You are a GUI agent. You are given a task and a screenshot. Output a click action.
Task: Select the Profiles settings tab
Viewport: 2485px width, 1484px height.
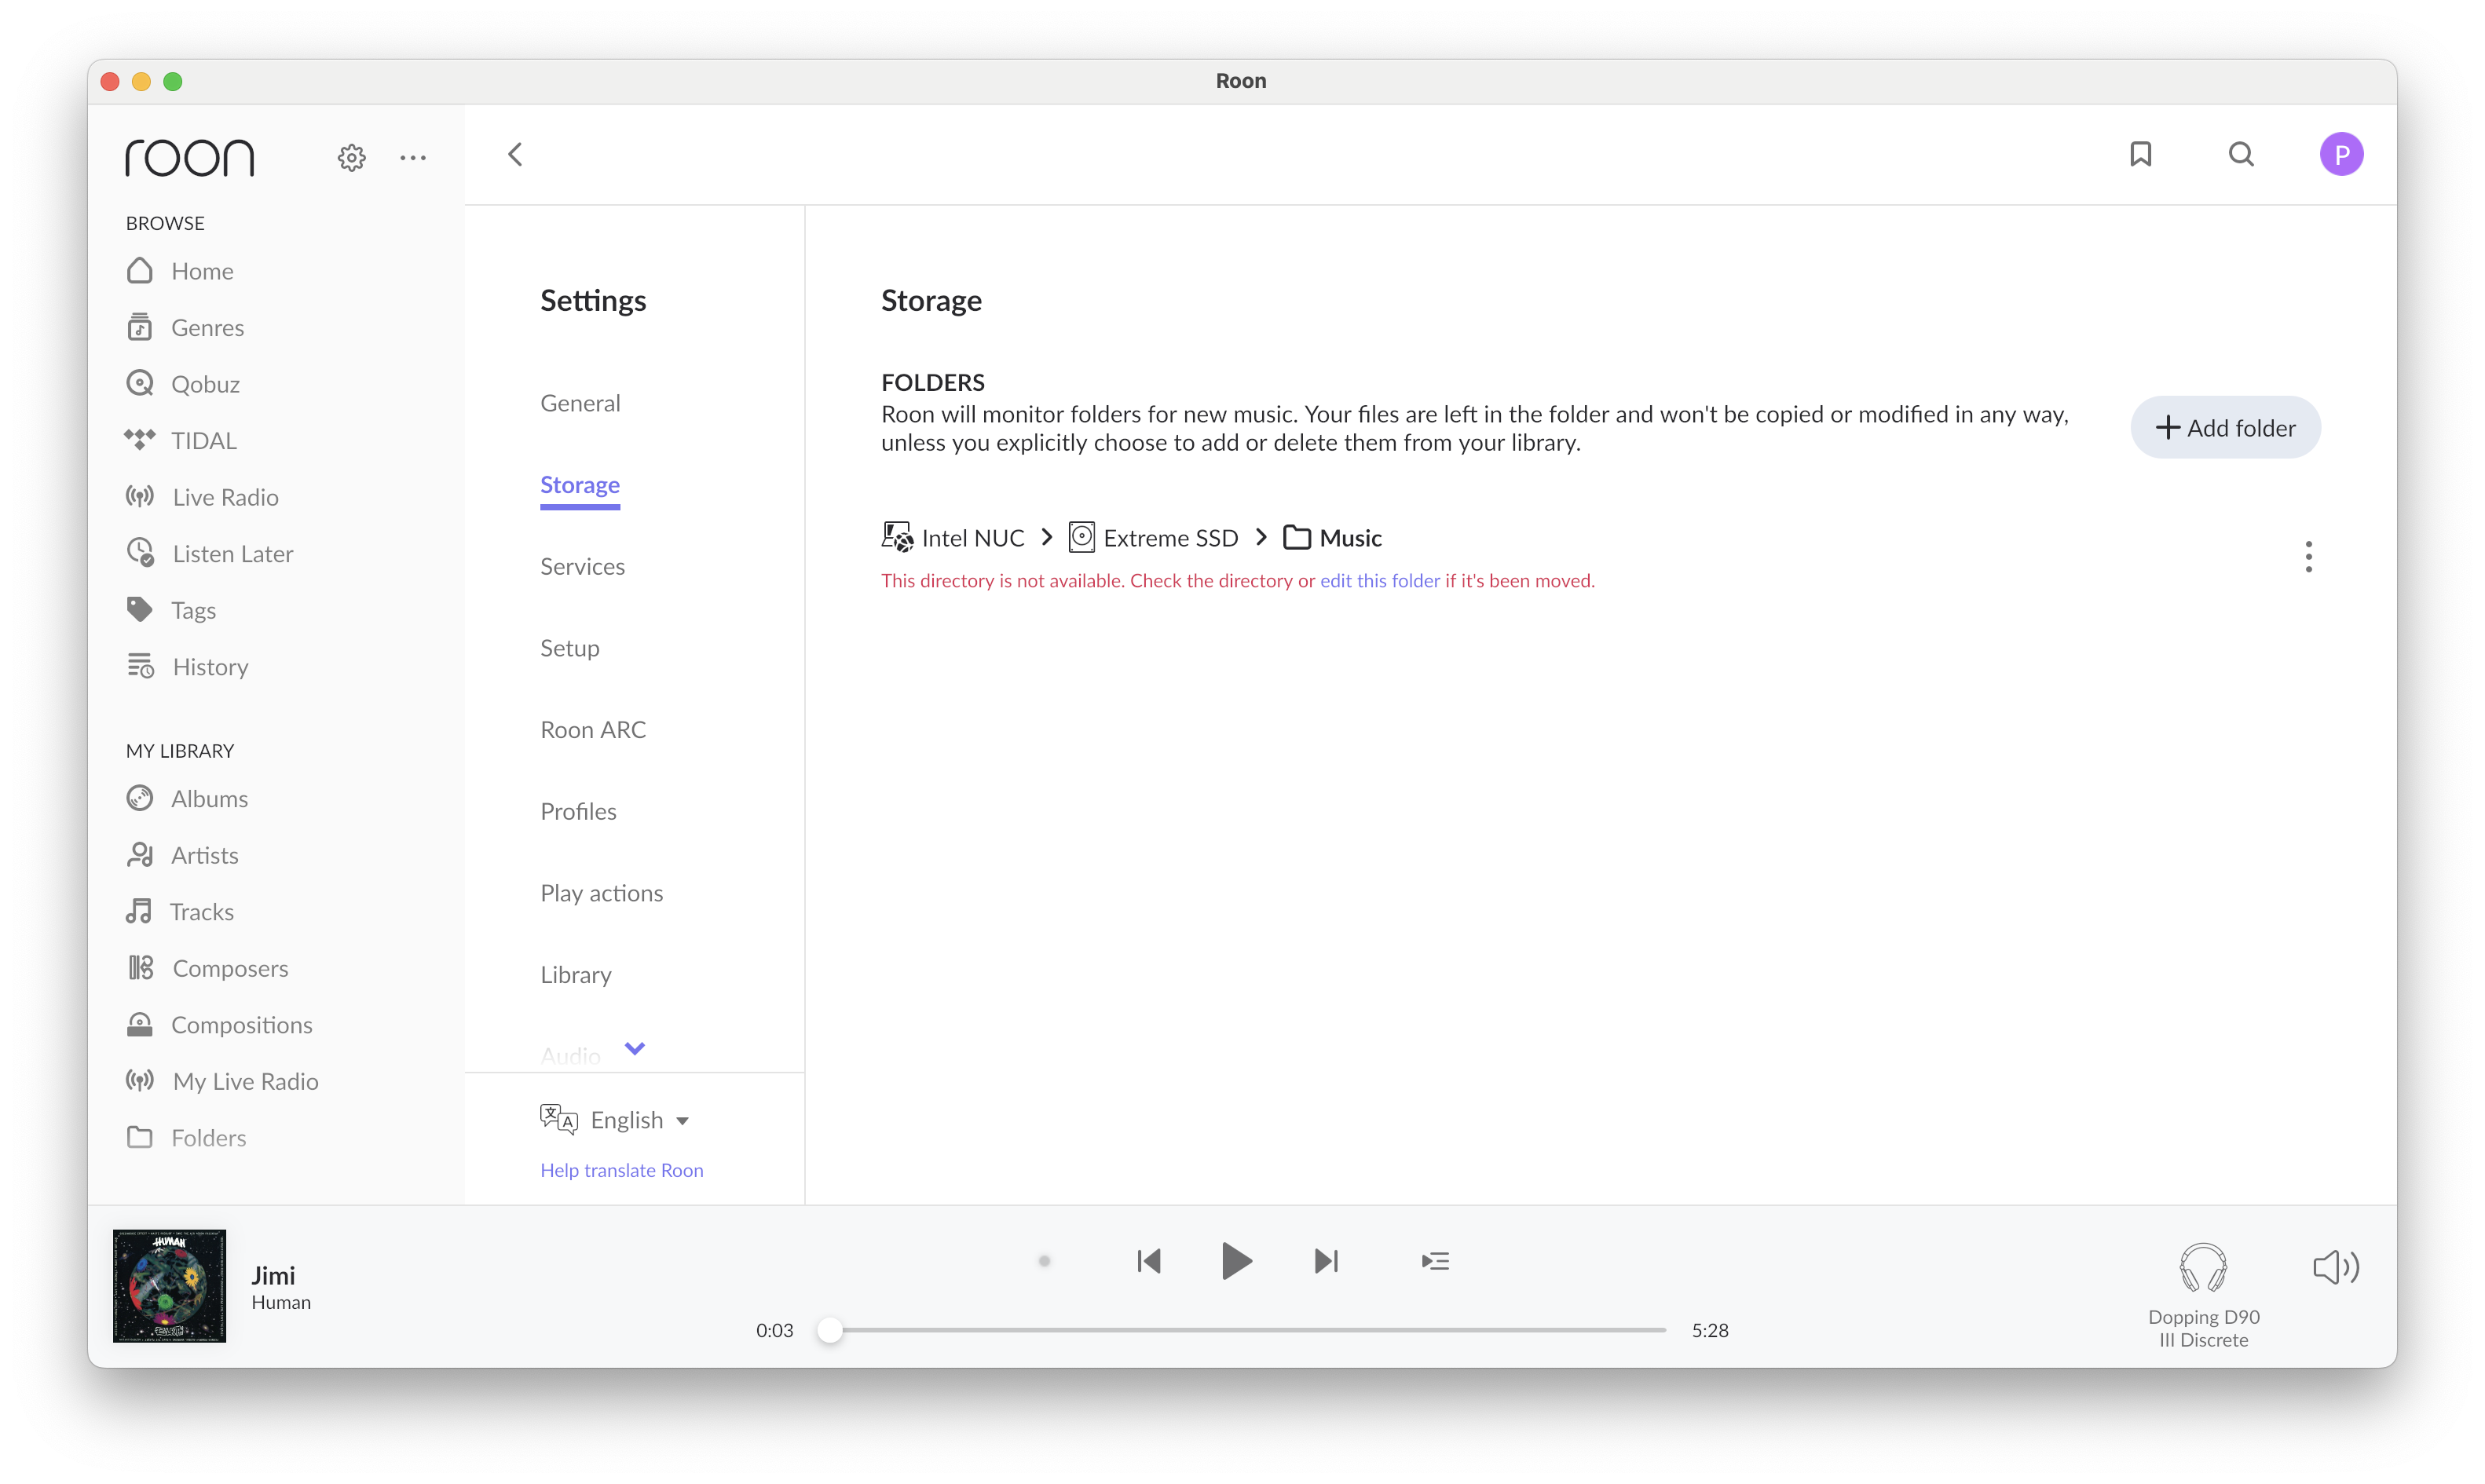(578, 811)
